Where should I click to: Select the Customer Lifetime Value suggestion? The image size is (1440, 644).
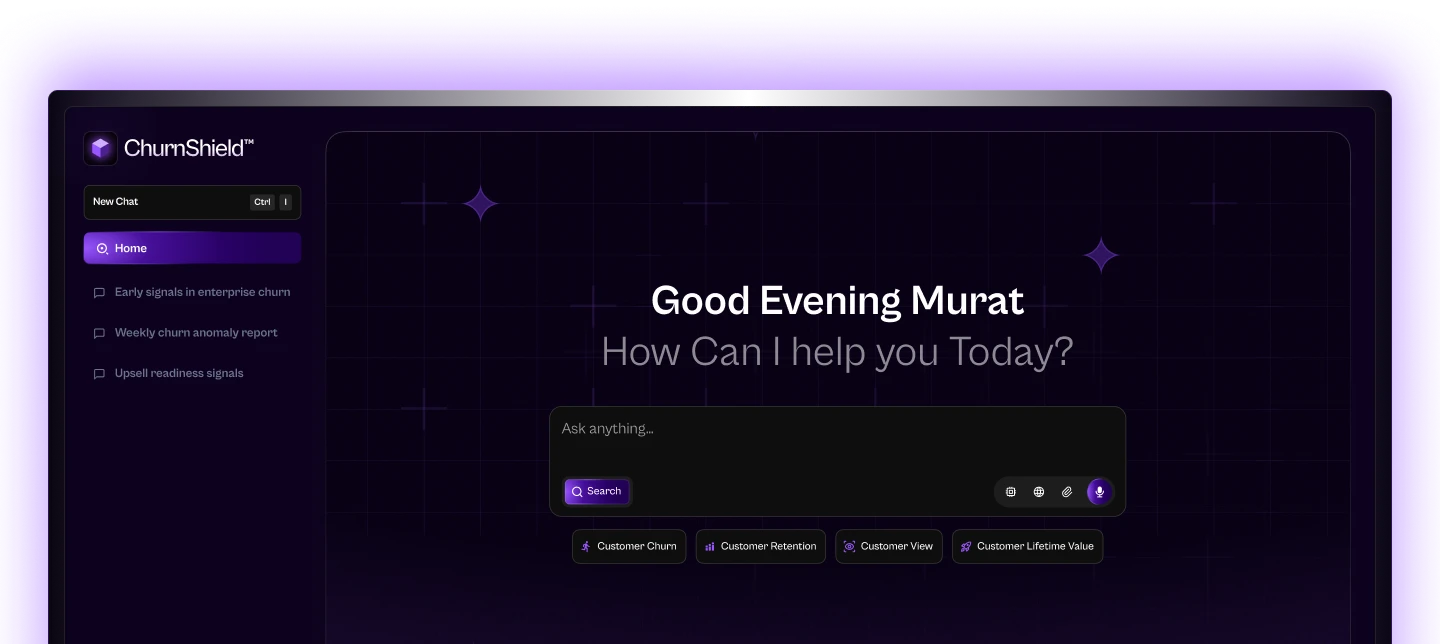point(1027,546)
